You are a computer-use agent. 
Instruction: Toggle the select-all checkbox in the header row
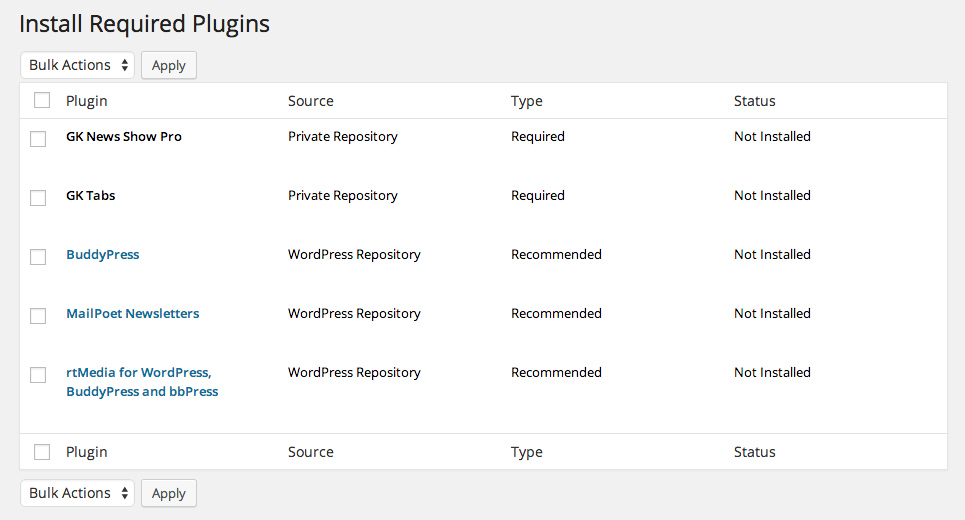click(x=42, y=100)
